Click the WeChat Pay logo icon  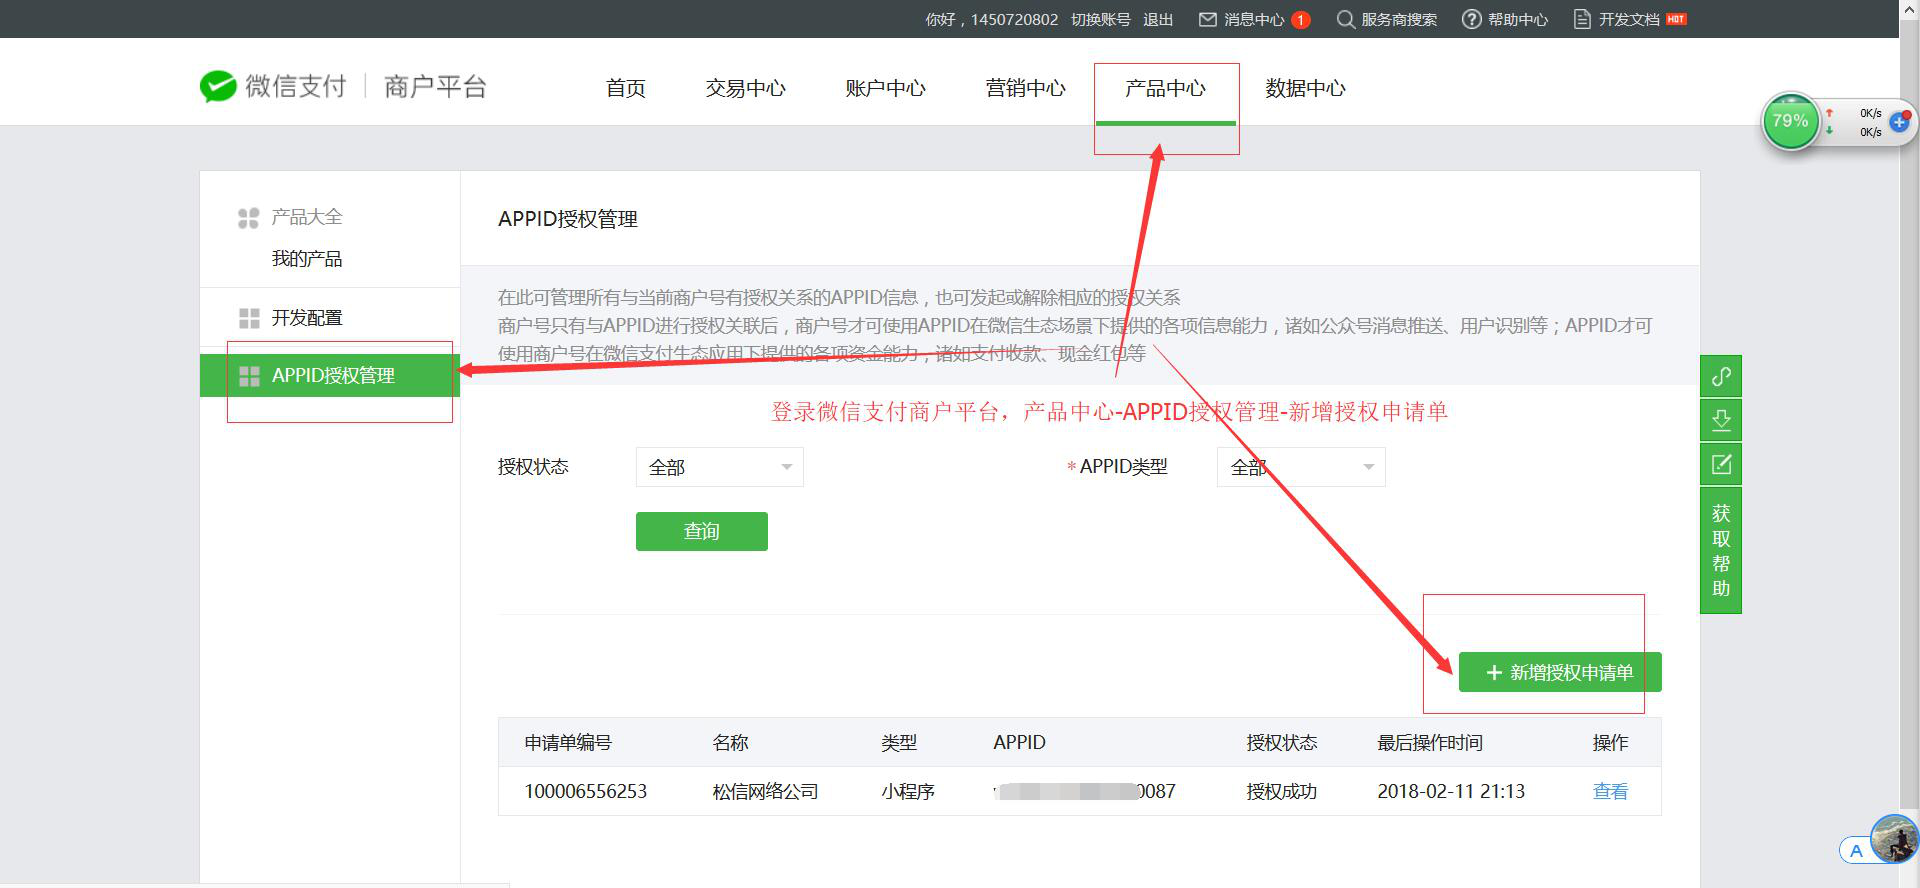pyautogui.click(x=218, y=87)
